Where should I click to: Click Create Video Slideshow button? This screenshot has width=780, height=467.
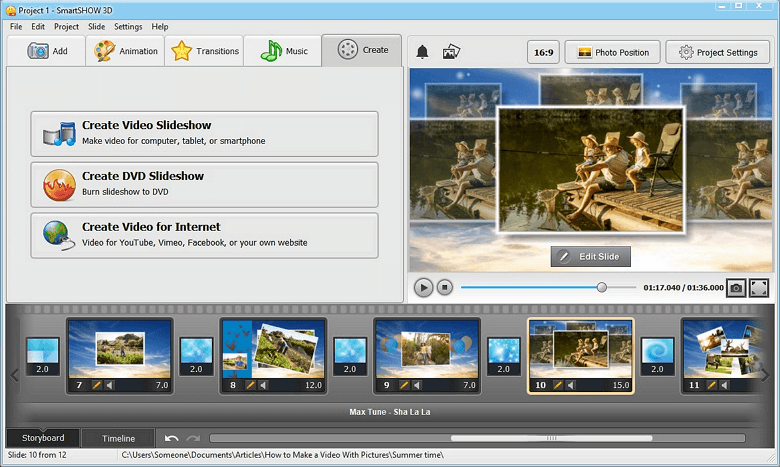(x=204, y=133)
